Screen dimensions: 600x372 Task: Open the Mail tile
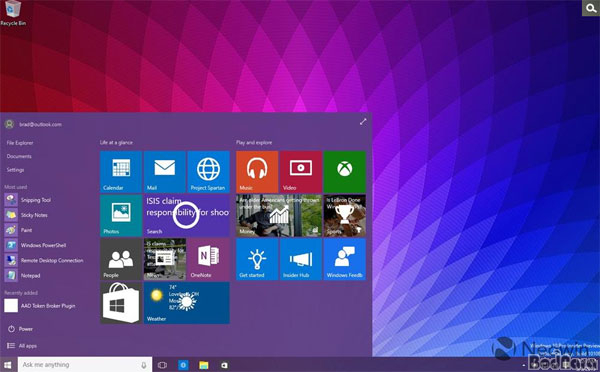pyautogui.click(x=165, y=171)
